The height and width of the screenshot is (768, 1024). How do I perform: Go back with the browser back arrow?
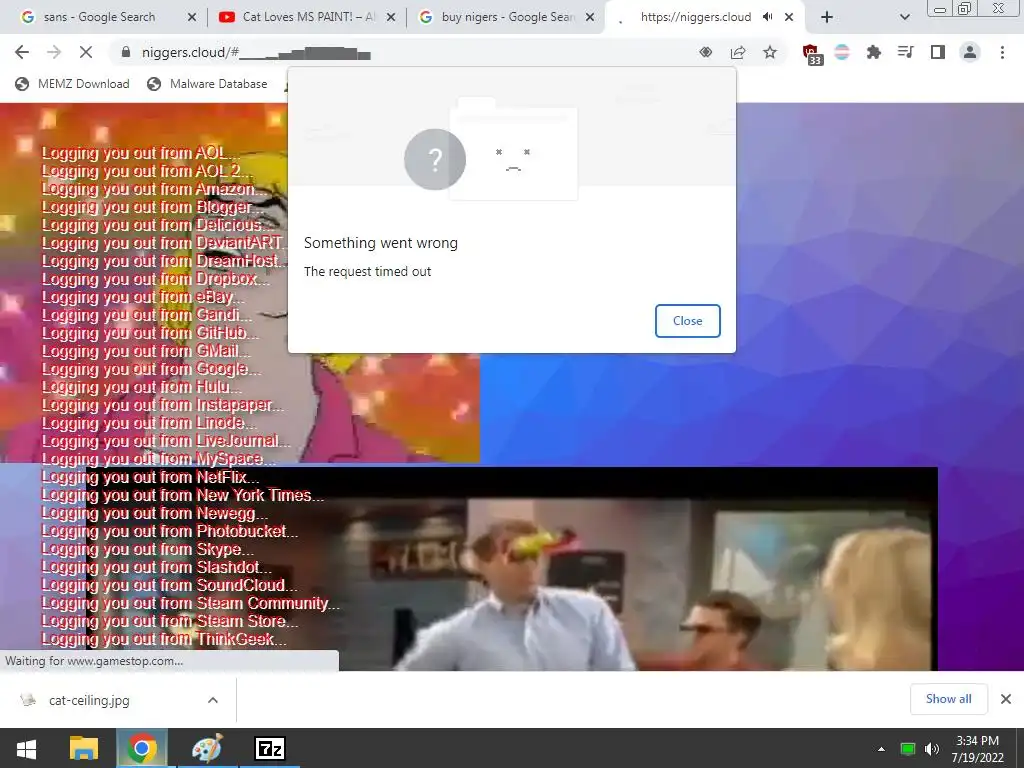pyautogui.click(x=22, y=52)
